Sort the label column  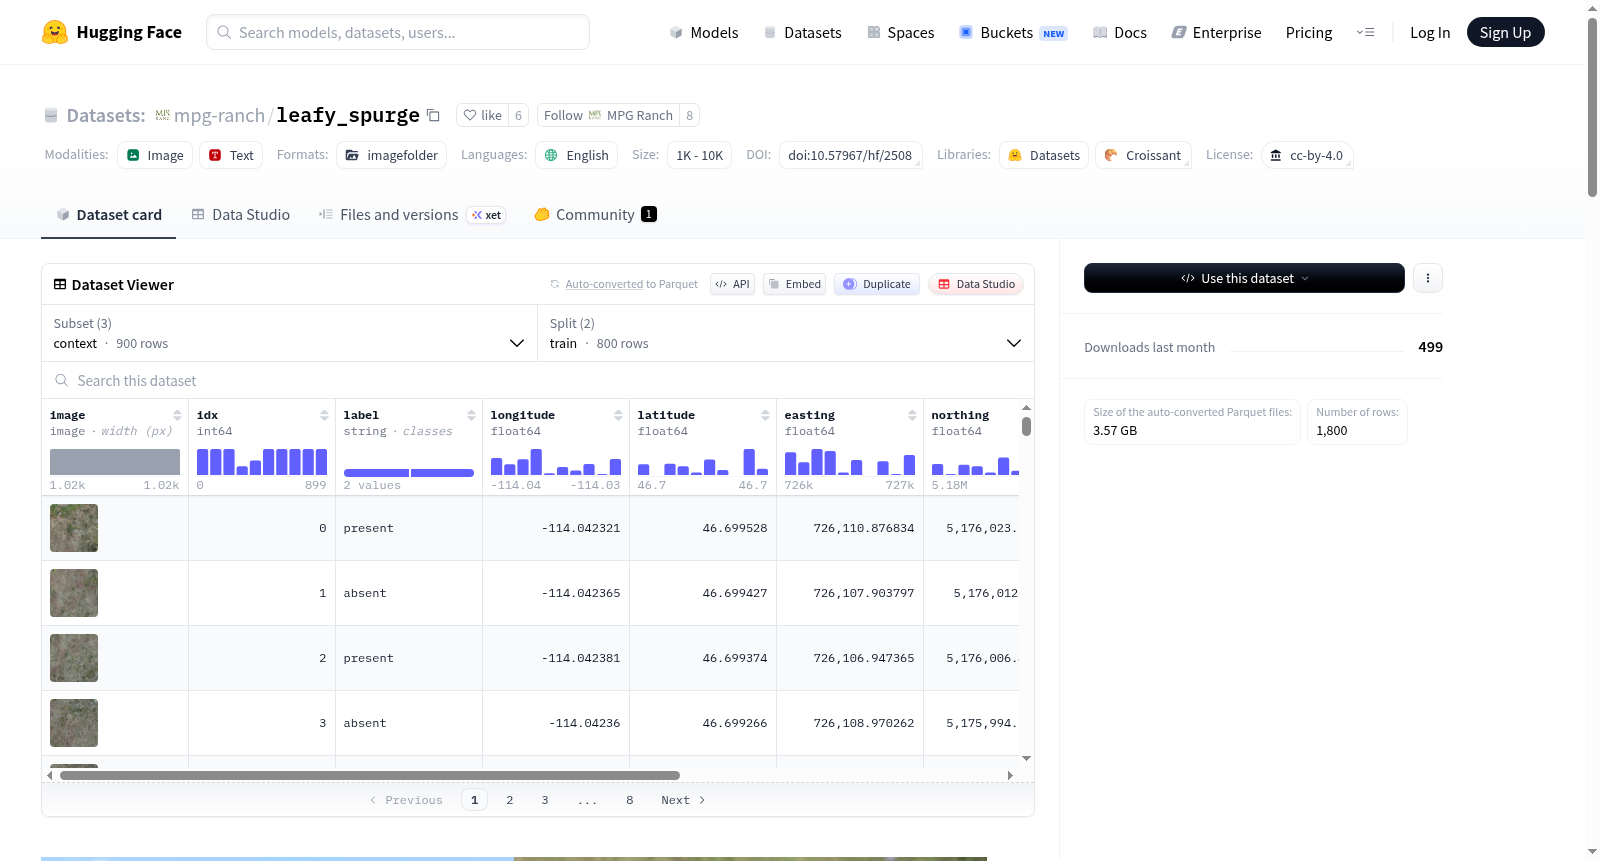[x=471, y=415]
